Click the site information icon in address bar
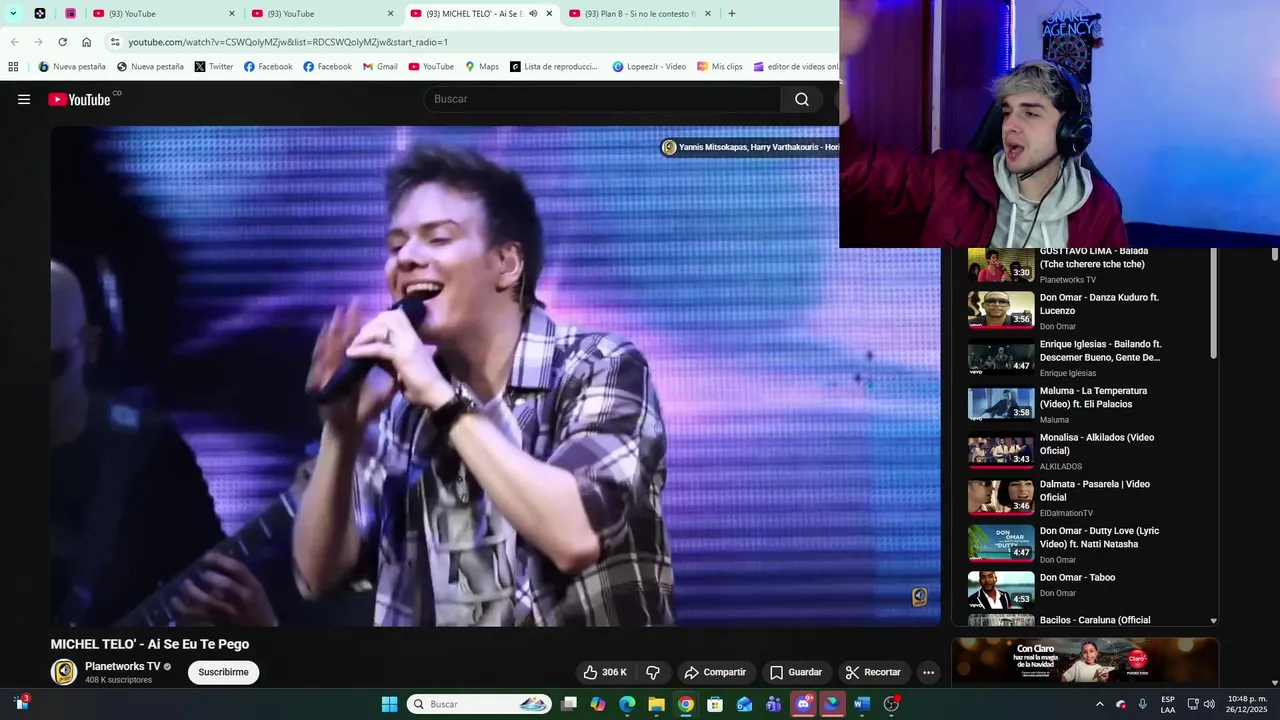The height and width of the screenshot is (720, 1280). (x=115, y=42)
